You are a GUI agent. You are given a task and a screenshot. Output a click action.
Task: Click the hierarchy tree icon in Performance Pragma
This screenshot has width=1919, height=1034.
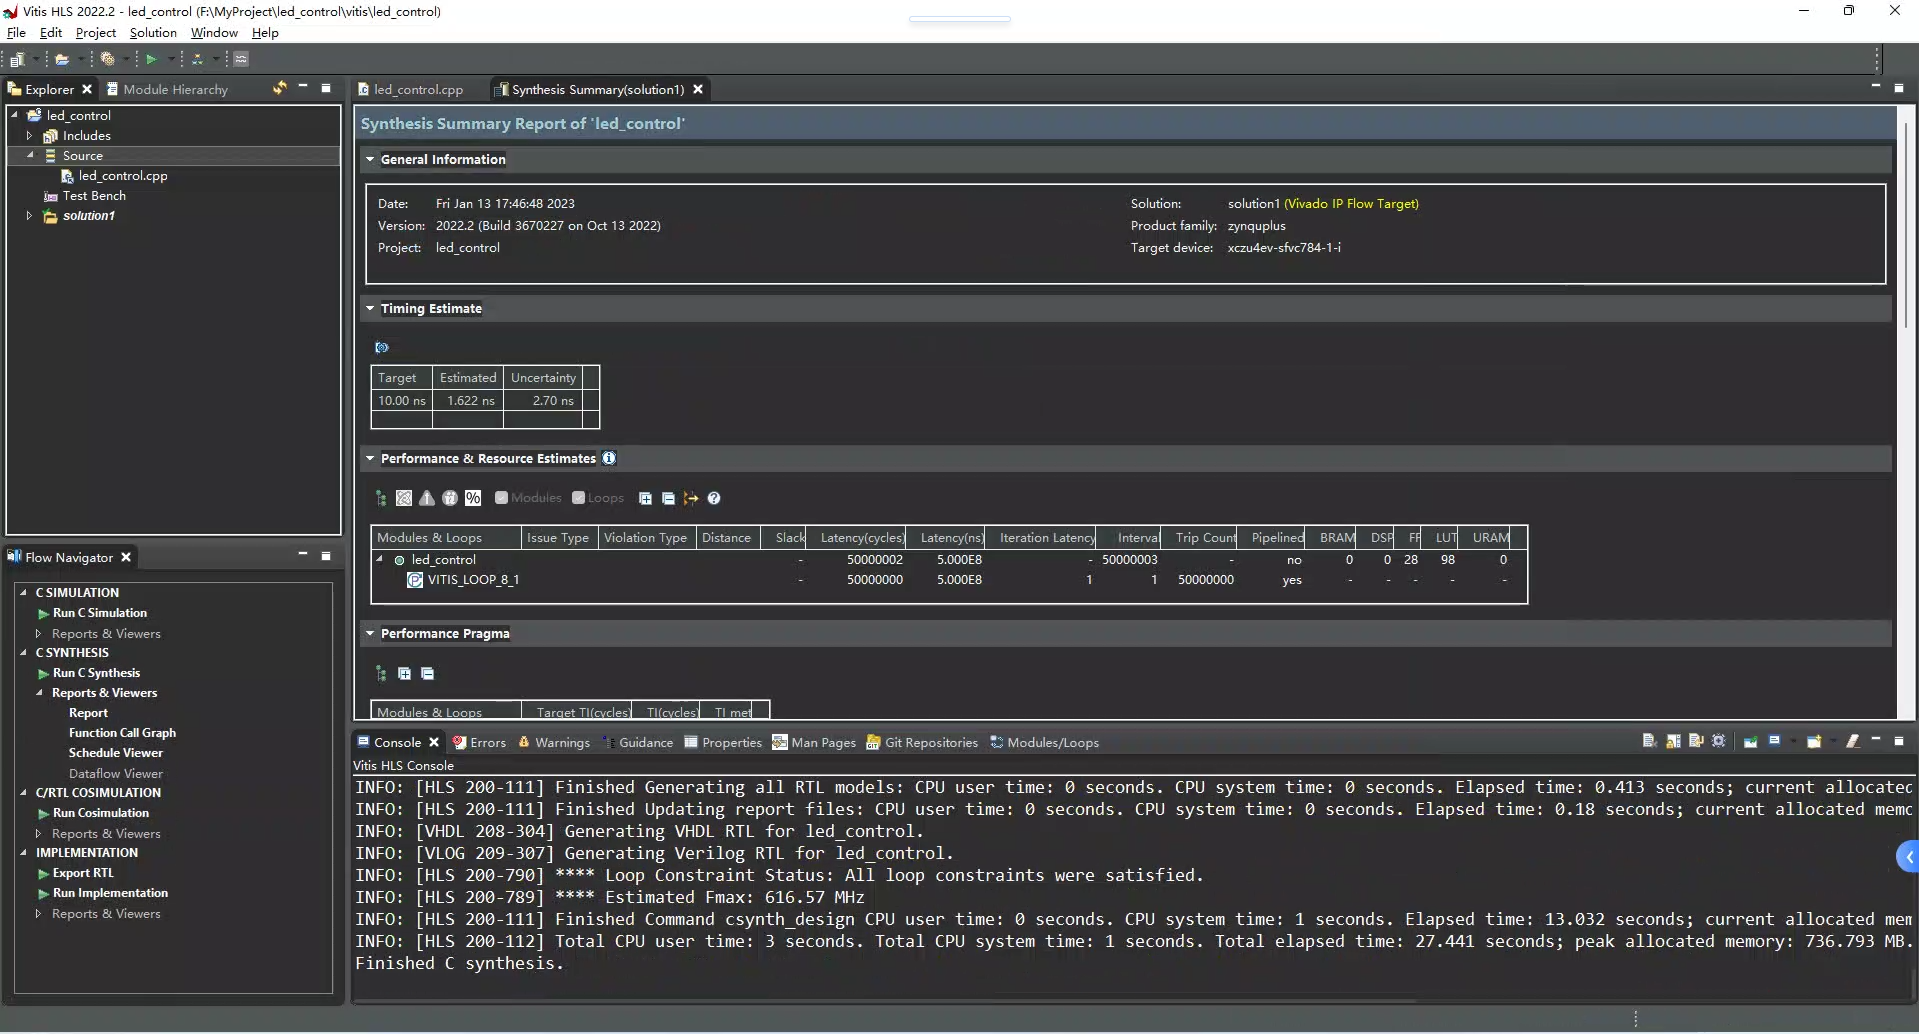(x=381, y=673)
